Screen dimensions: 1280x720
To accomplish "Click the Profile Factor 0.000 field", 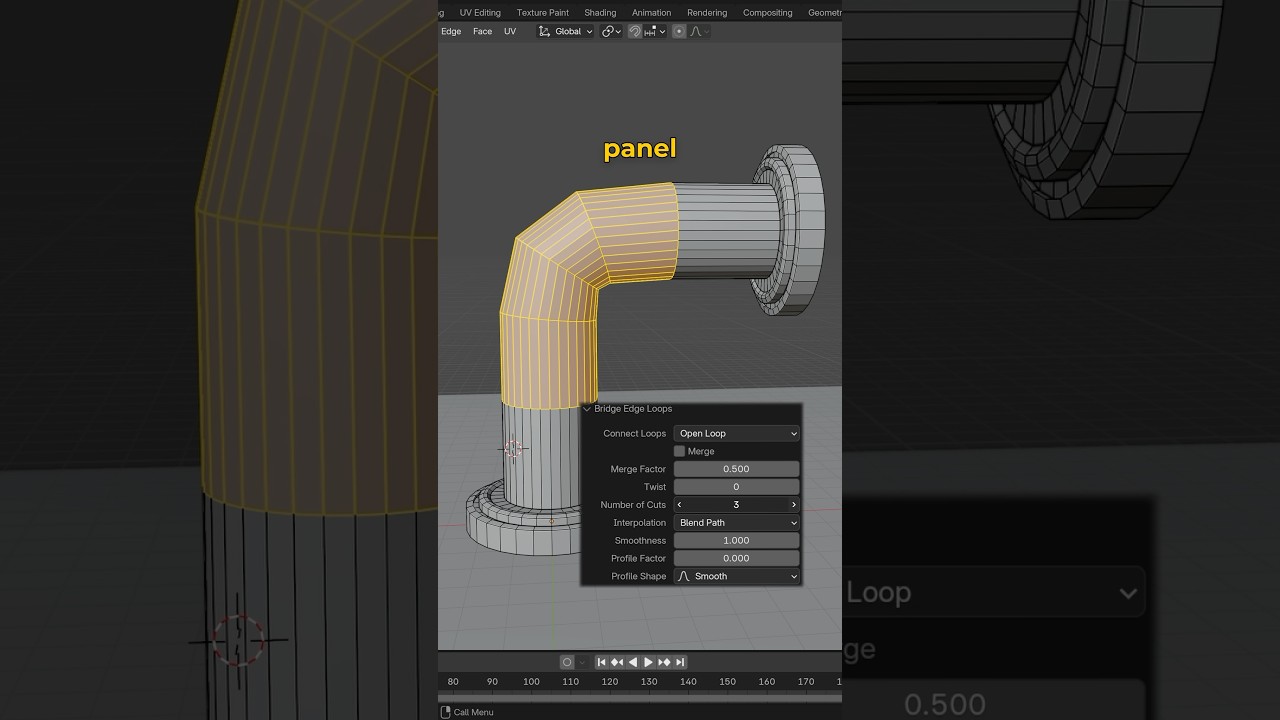I will [737, 559].
